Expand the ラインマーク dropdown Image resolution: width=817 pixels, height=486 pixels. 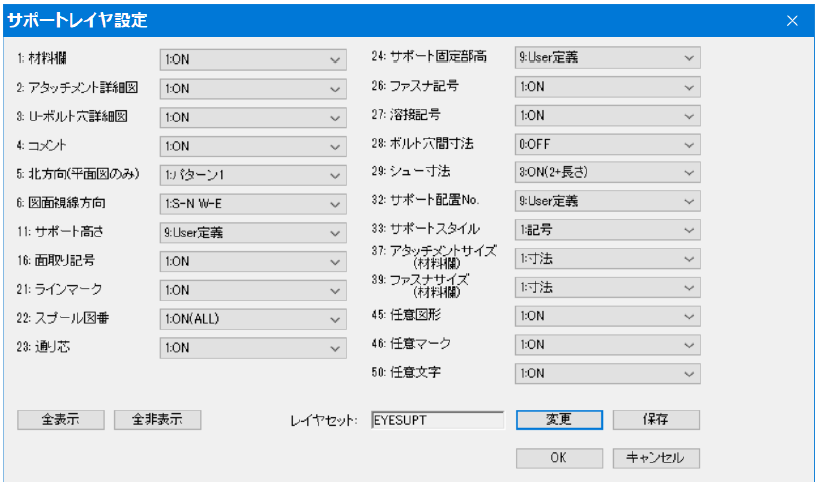coord(253,291)
